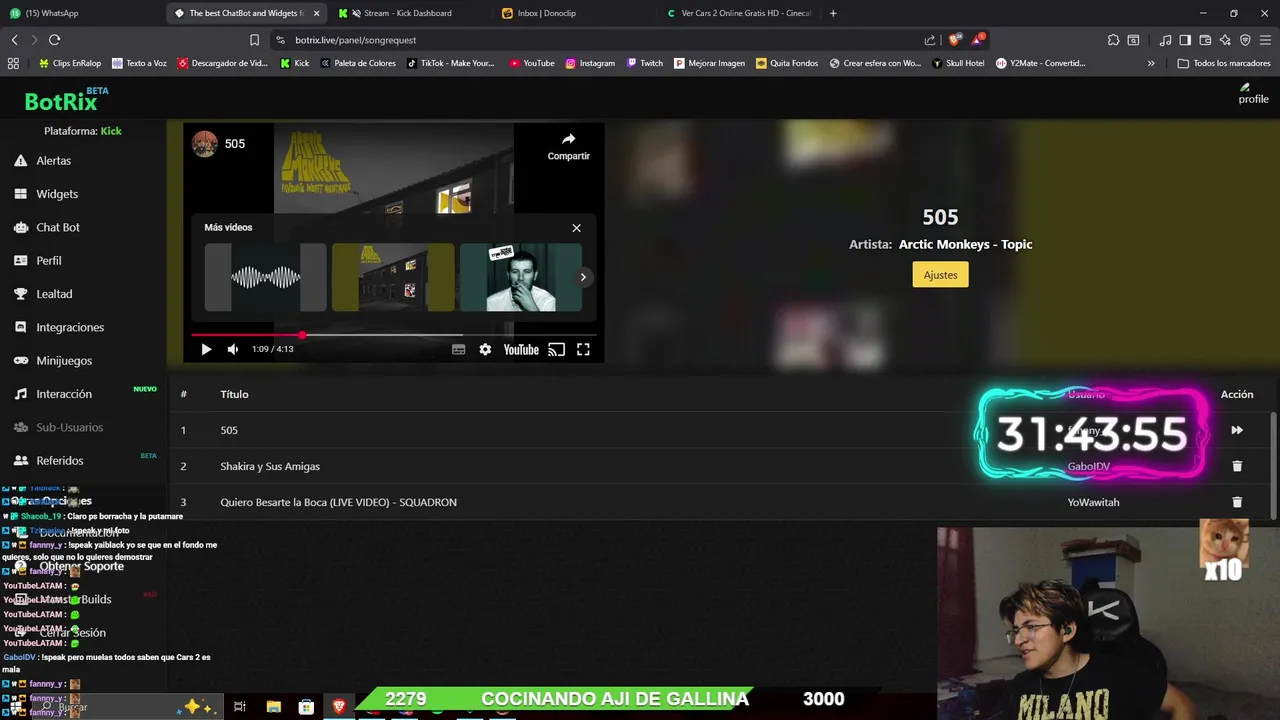Open File Explorer from the taskbar
The image size is (1280, 720).
coord(274,707)
